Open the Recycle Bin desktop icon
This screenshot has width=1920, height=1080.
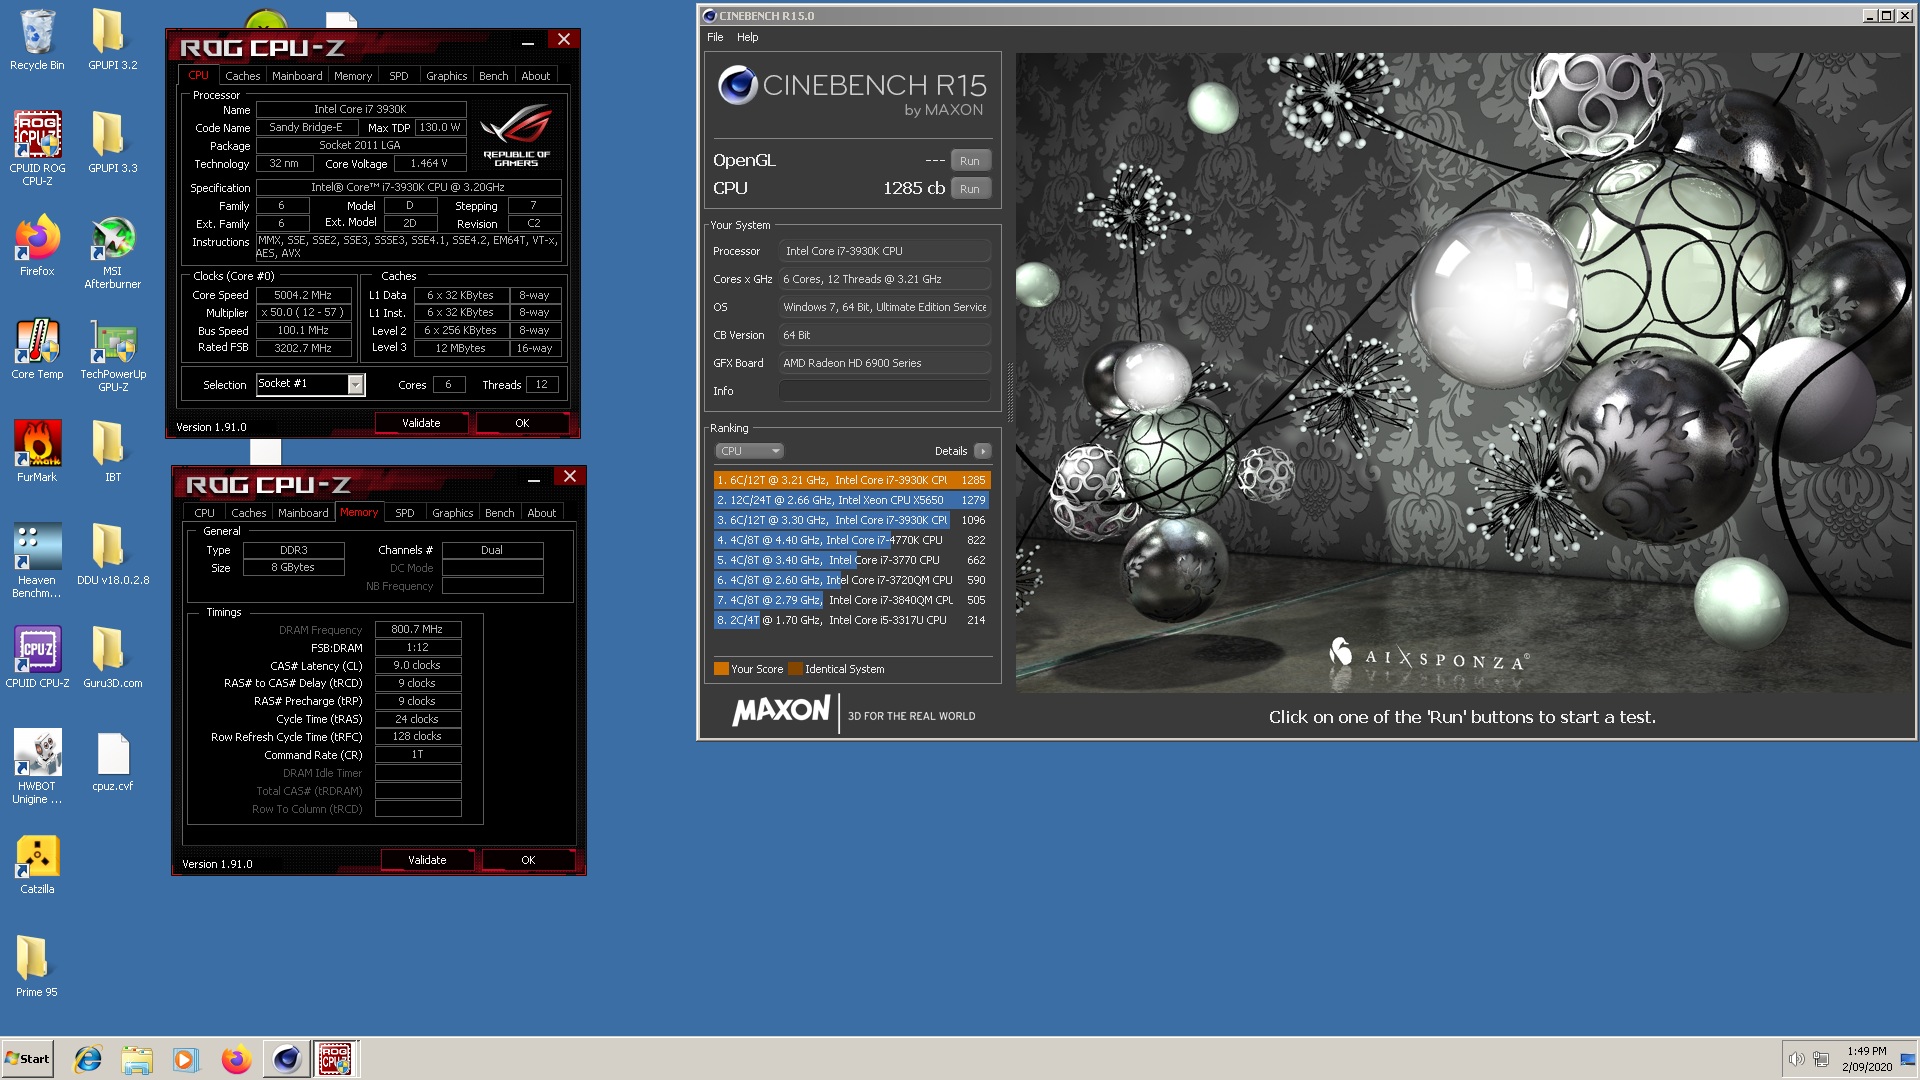pos(37,40)
